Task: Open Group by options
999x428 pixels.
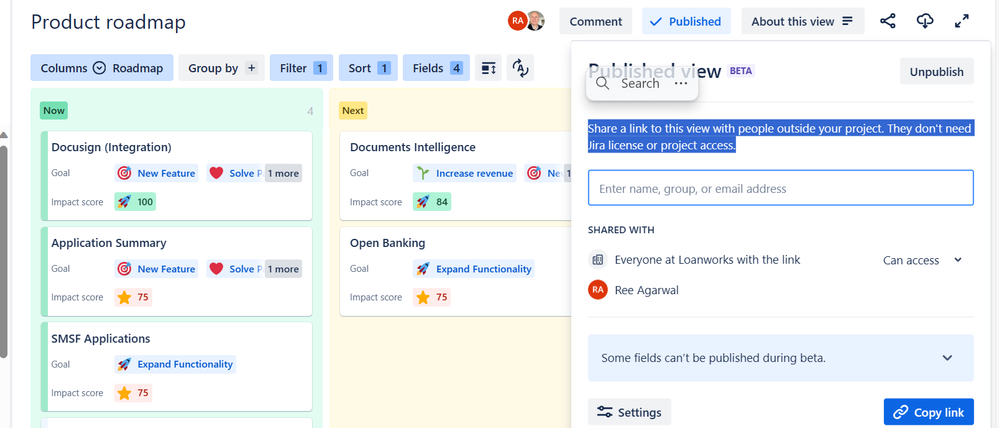Action: [222, 68]
